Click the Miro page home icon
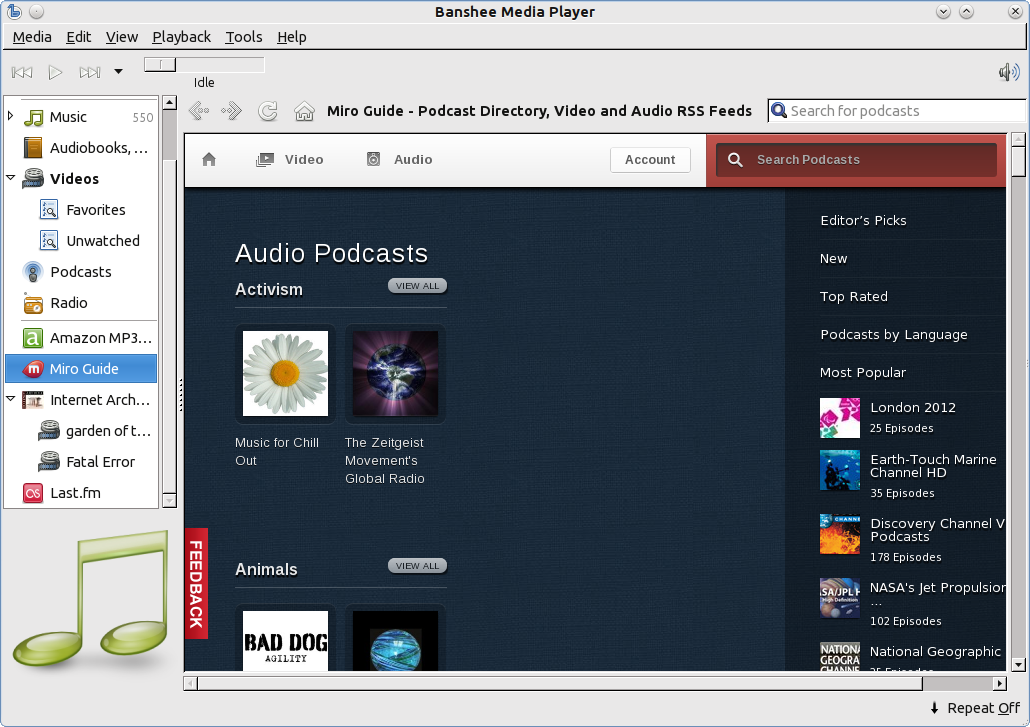Viewport: 1030px width, 727px height. click(209, 160)
